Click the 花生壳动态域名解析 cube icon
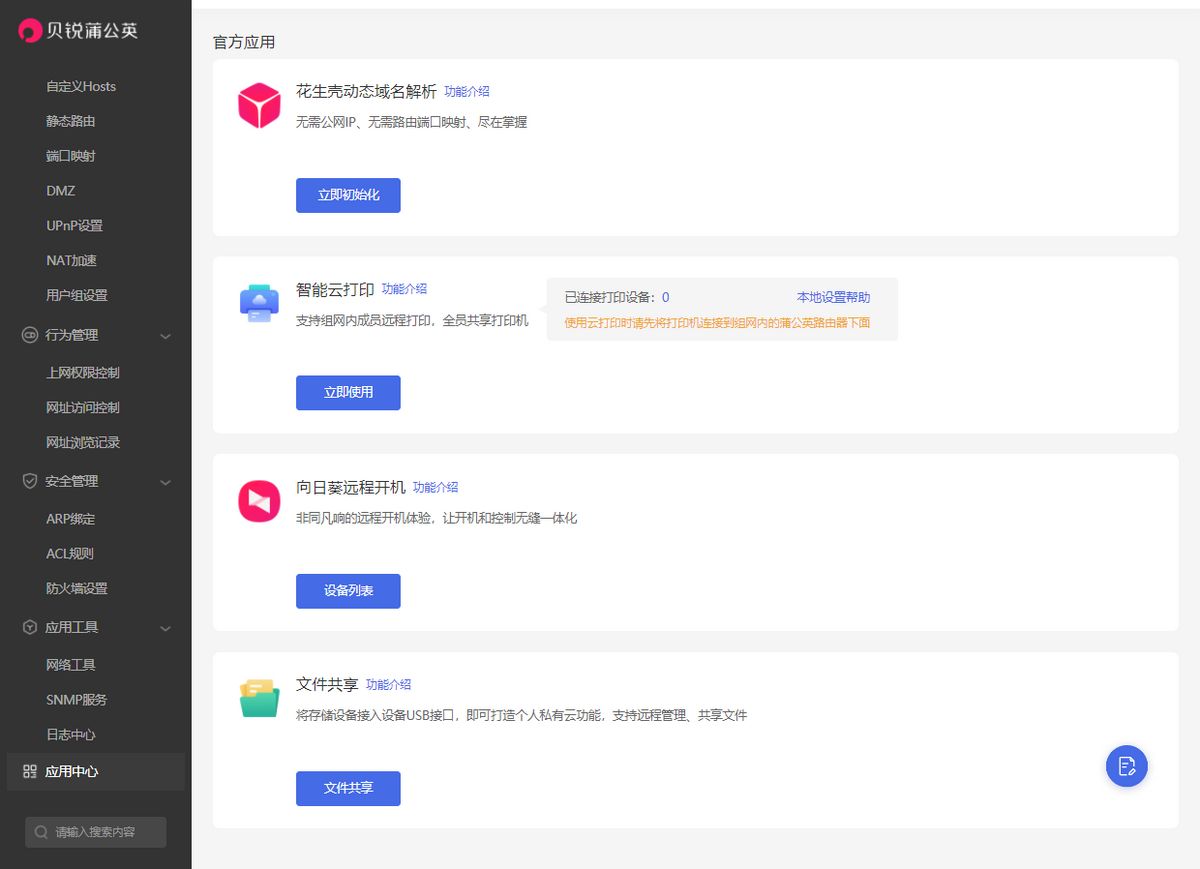 pyautogui.click(x=259, y=106)
